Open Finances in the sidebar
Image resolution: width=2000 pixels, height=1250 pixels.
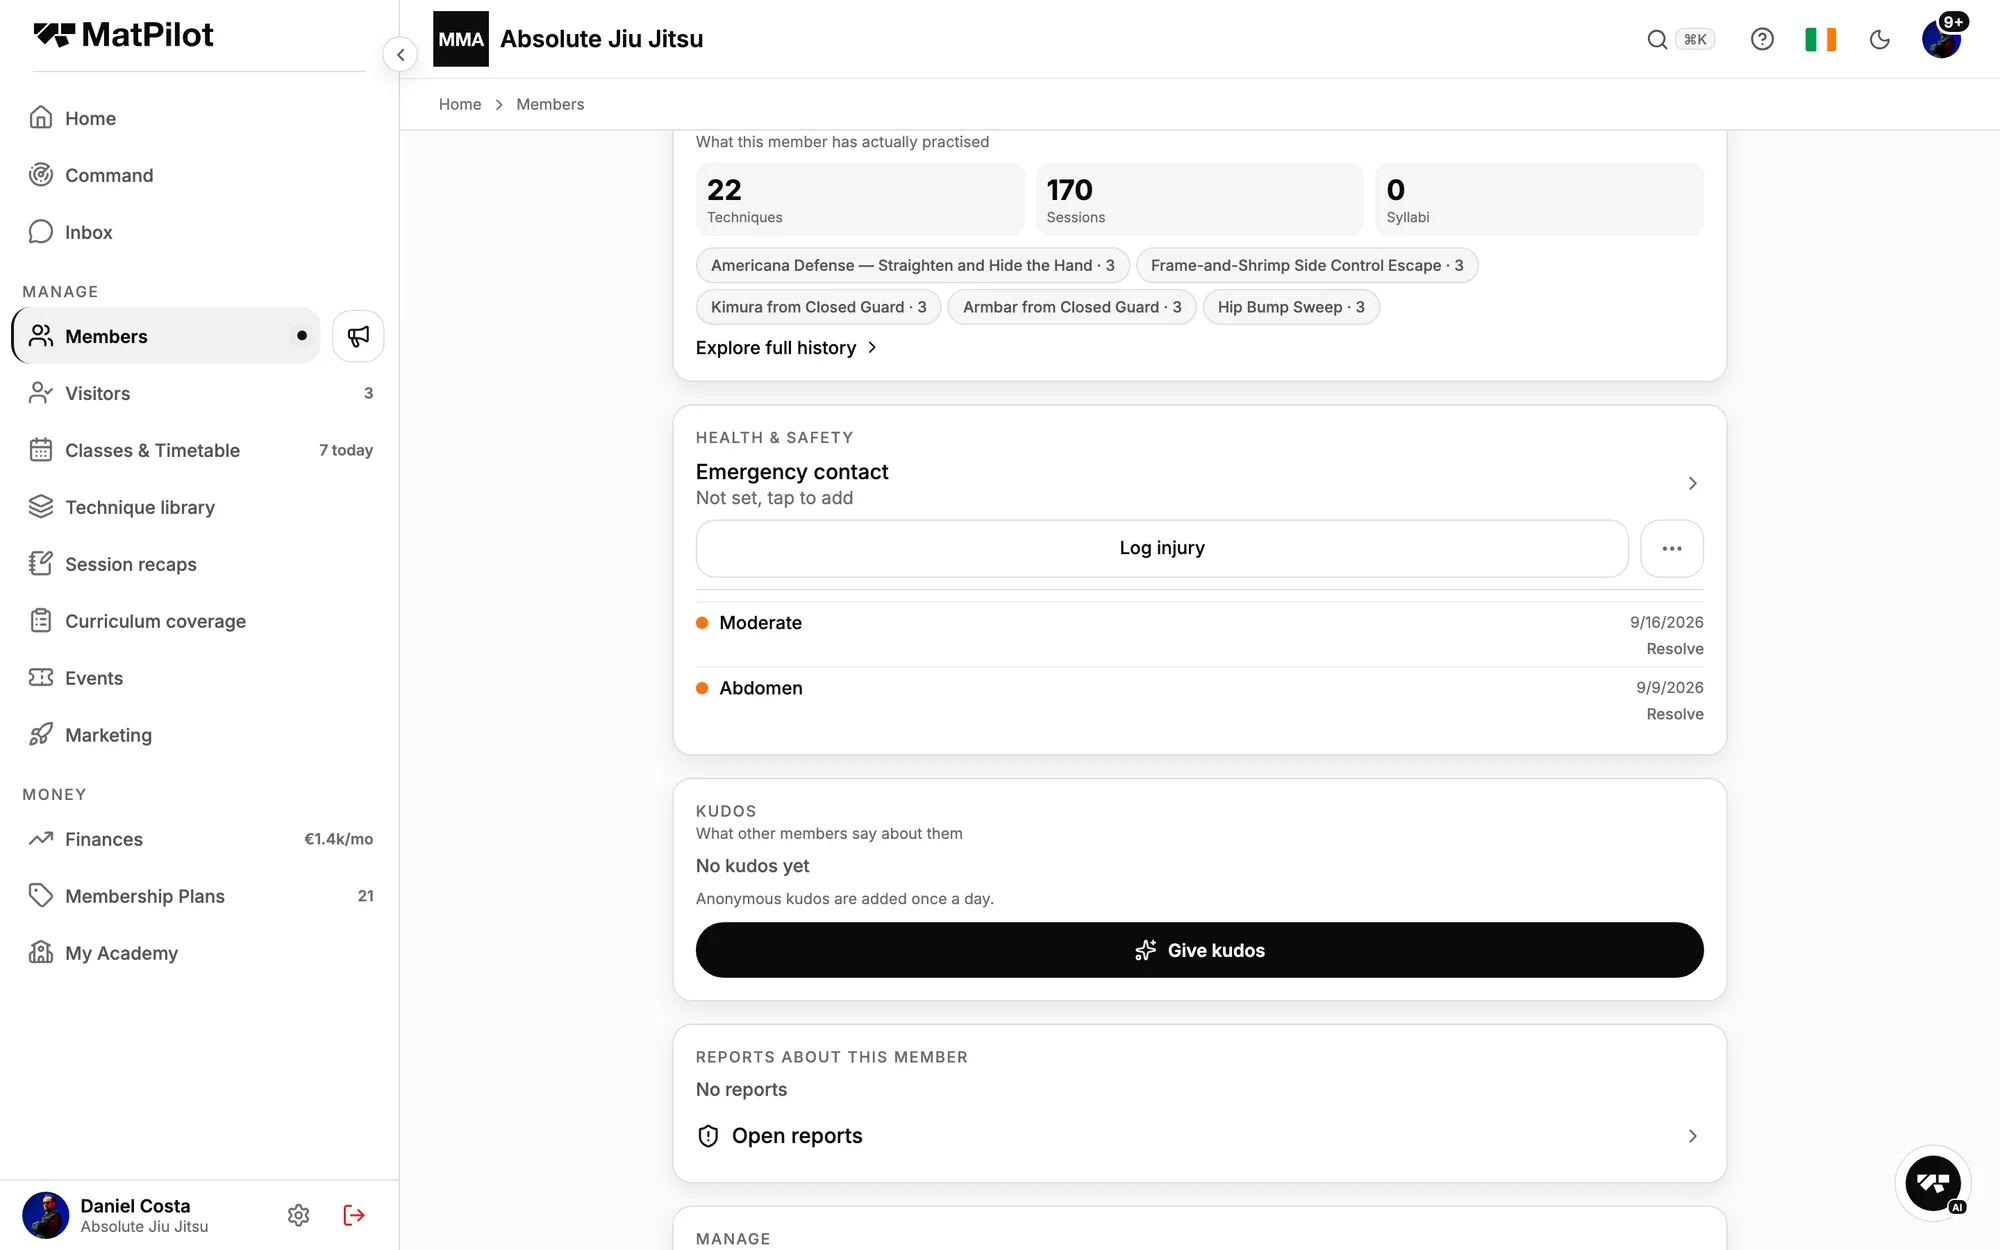tap(199, 839)
